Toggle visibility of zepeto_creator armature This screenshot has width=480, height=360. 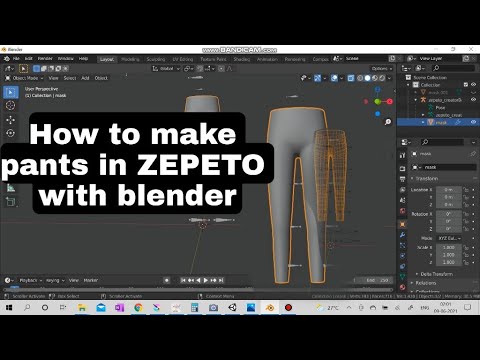473,100
